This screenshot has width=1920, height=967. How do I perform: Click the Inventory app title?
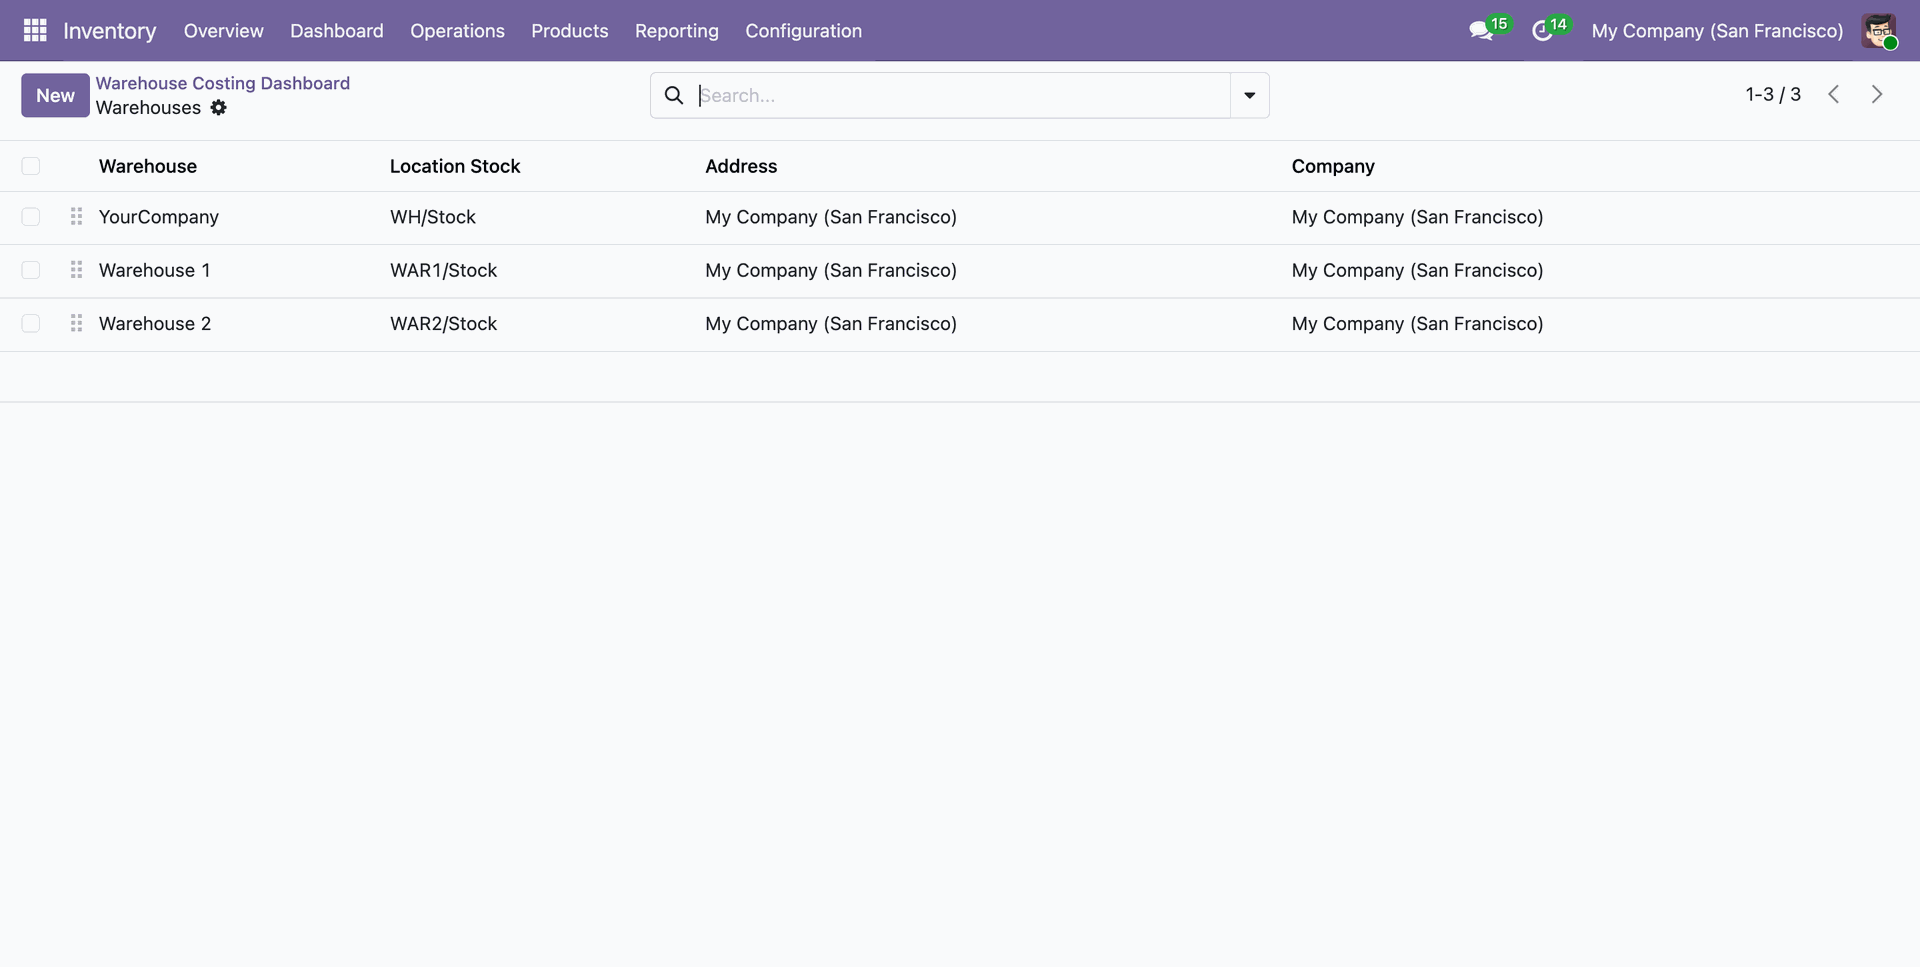(x=110, y=31)
